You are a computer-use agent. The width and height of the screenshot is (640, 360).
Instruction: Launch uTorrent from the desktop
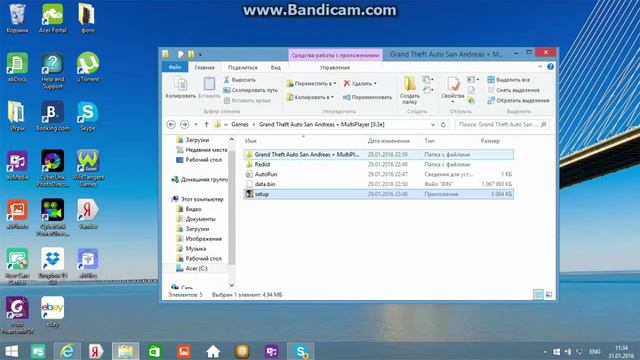tap(88, 67)
